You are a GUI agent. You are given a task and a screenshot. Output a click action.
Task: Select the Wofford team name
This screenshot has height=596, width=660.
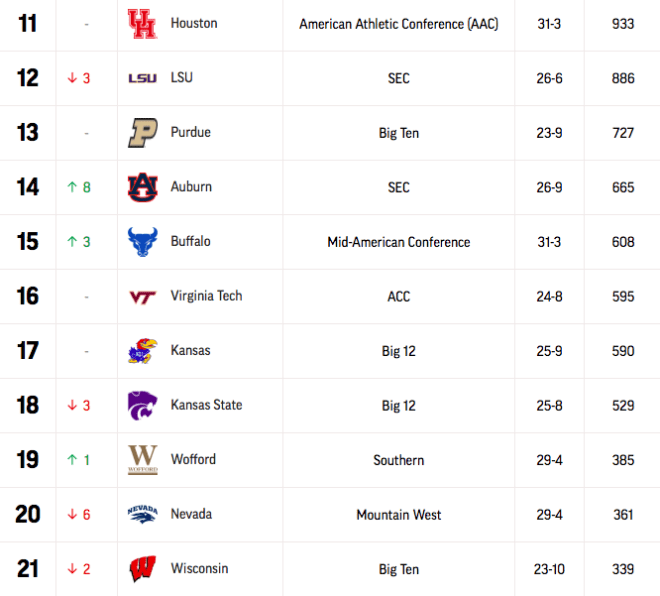[x=193, y=459]
